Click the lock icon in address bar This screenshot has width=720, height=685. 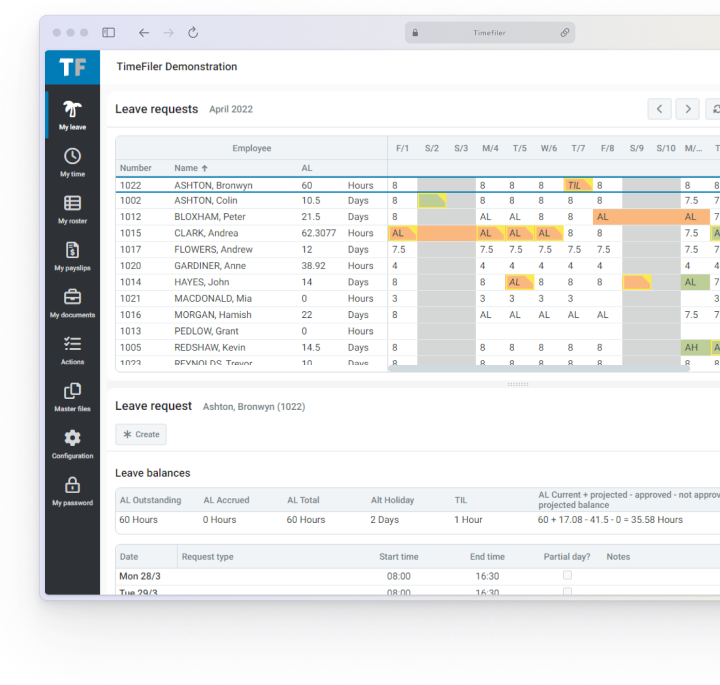click(x=415, y=33)
